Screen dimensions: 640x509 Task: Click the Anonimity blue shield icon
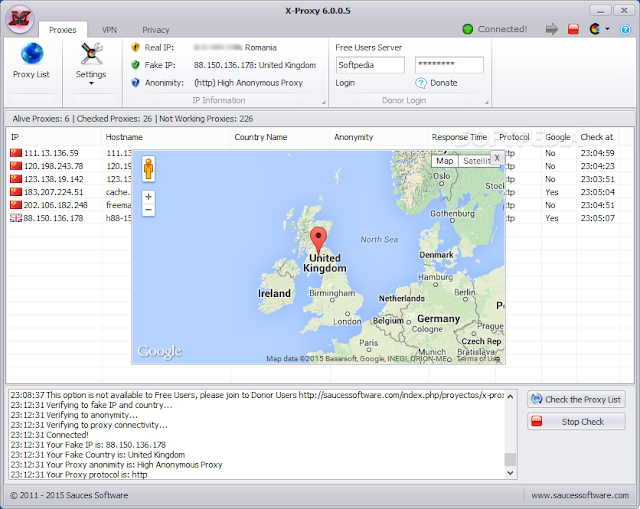click(x=136, y=82)
